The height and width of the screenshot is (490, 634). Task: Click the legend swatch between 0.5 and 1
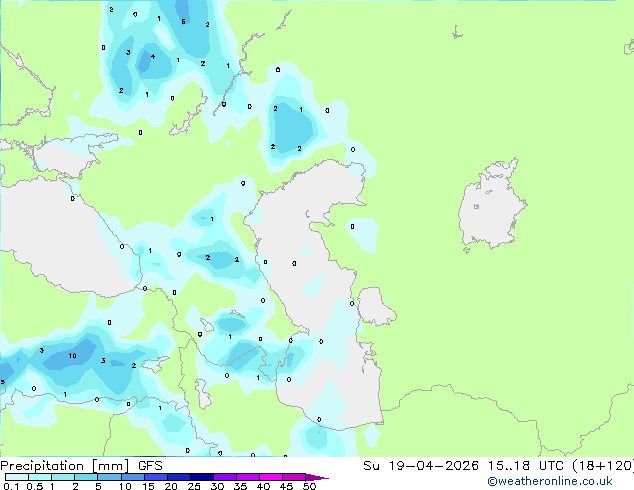pyautogui.click(x=40, y=477)
